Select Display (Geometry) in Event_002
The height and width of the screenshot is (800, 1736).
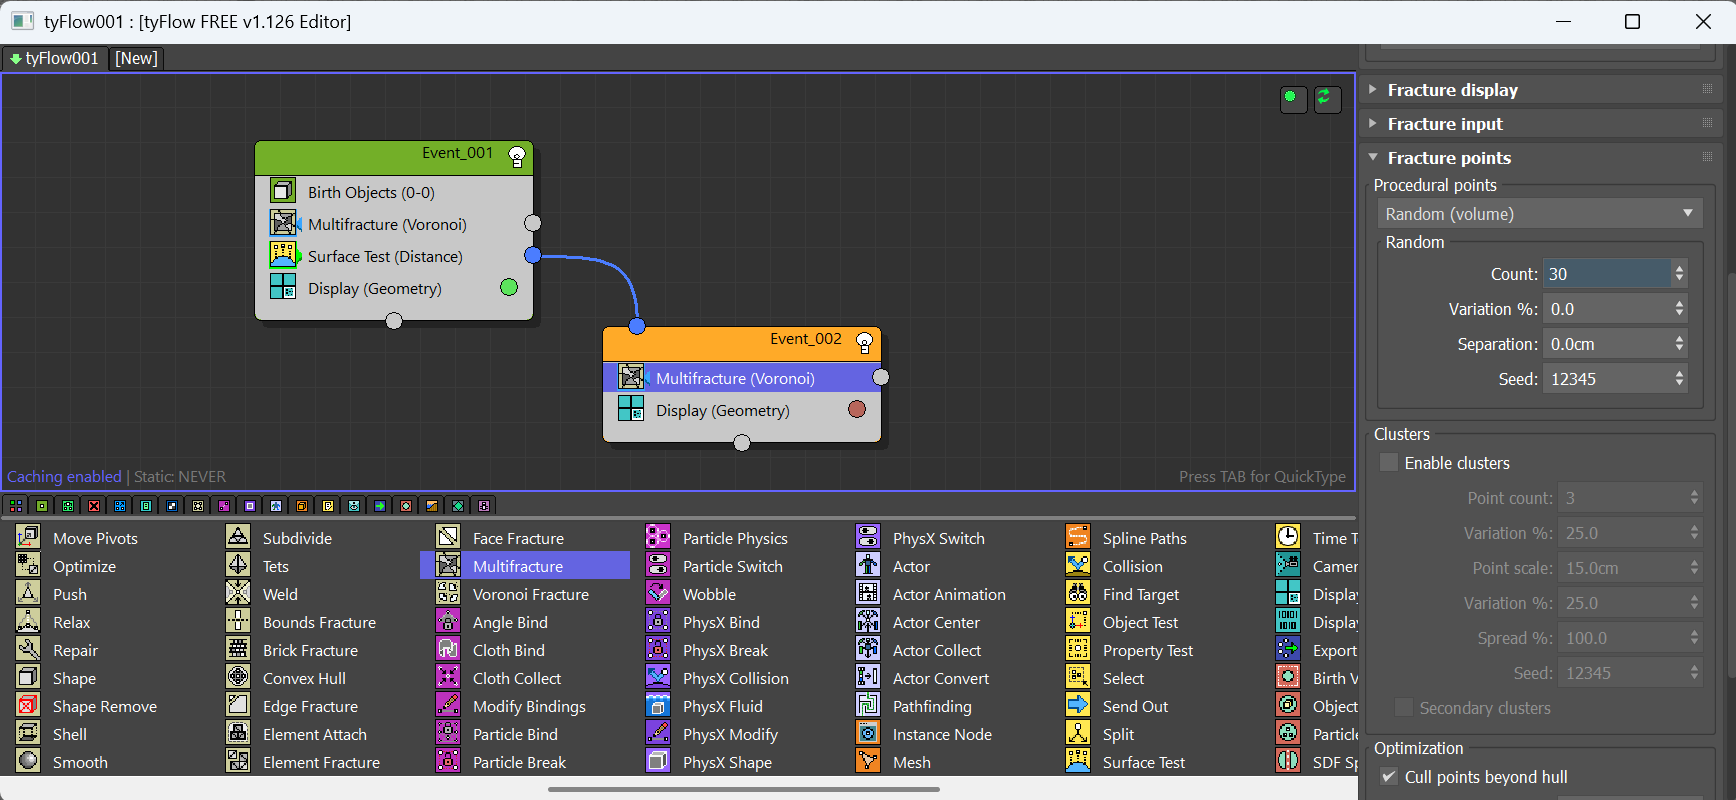(x=722, y=411)
